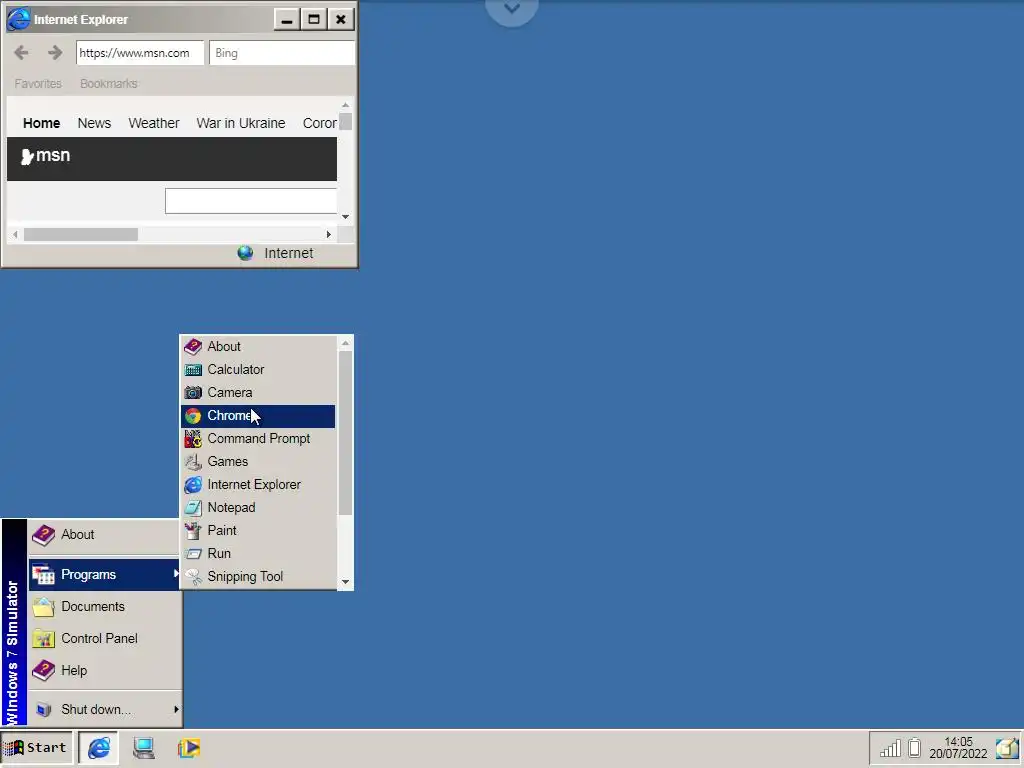The height and width of the screenshot is (768, 1024).
Task: Click the Snipping Tool scissors icon
Action: click(193, 577)
